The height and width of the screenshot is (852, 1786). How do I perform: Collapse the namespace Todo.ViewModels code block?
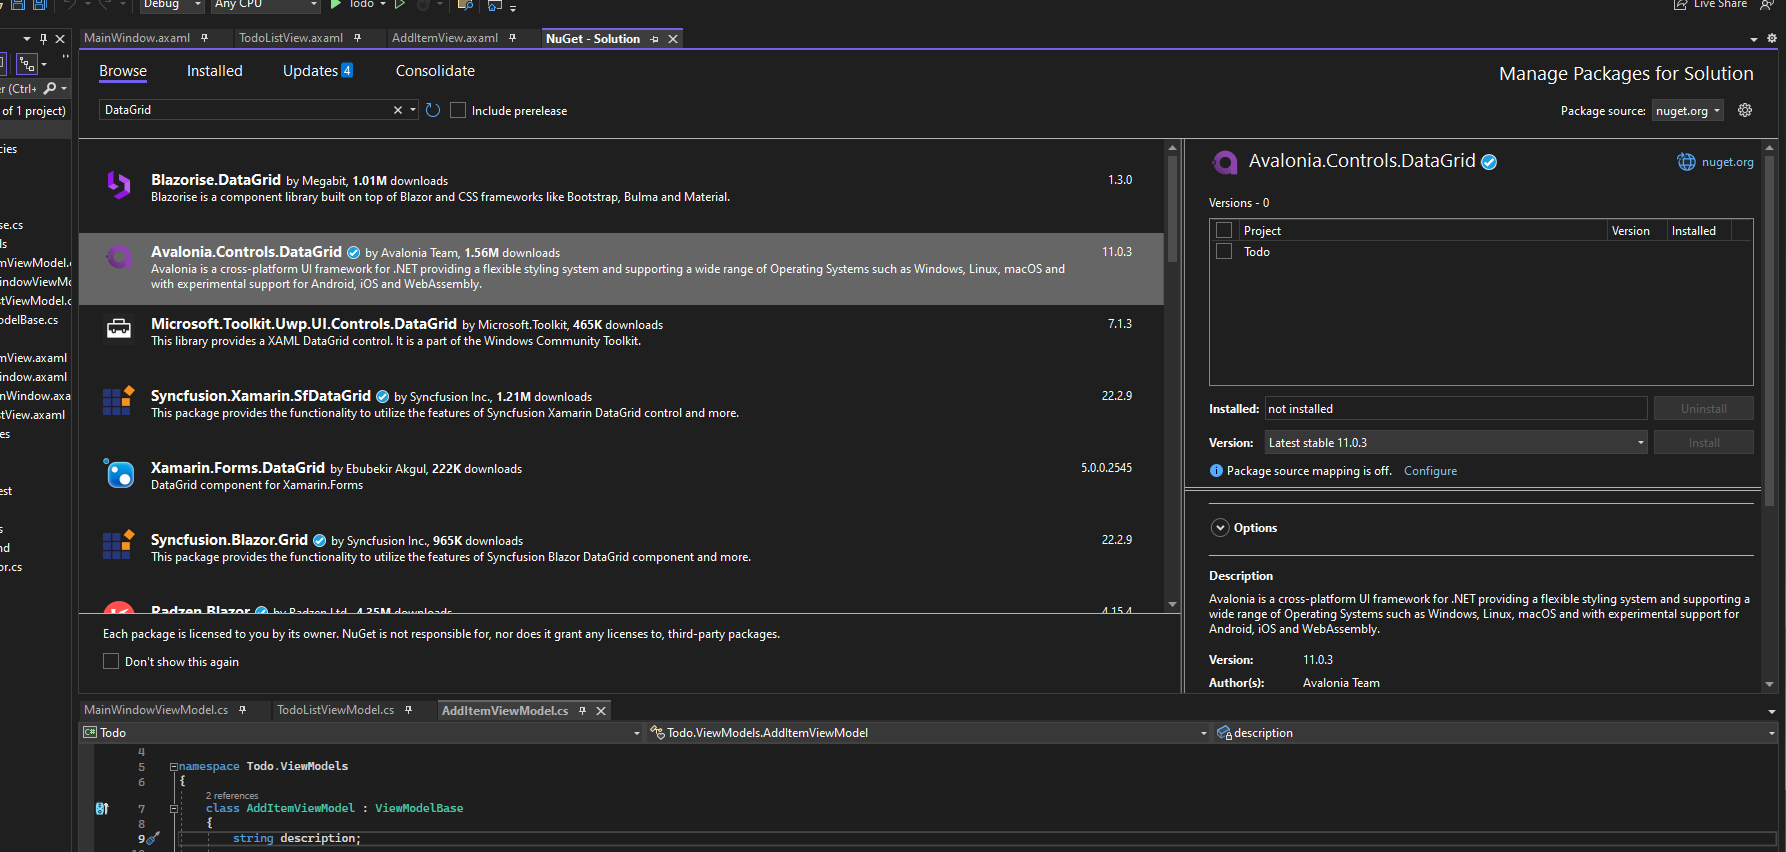click(x=173, y=767)
